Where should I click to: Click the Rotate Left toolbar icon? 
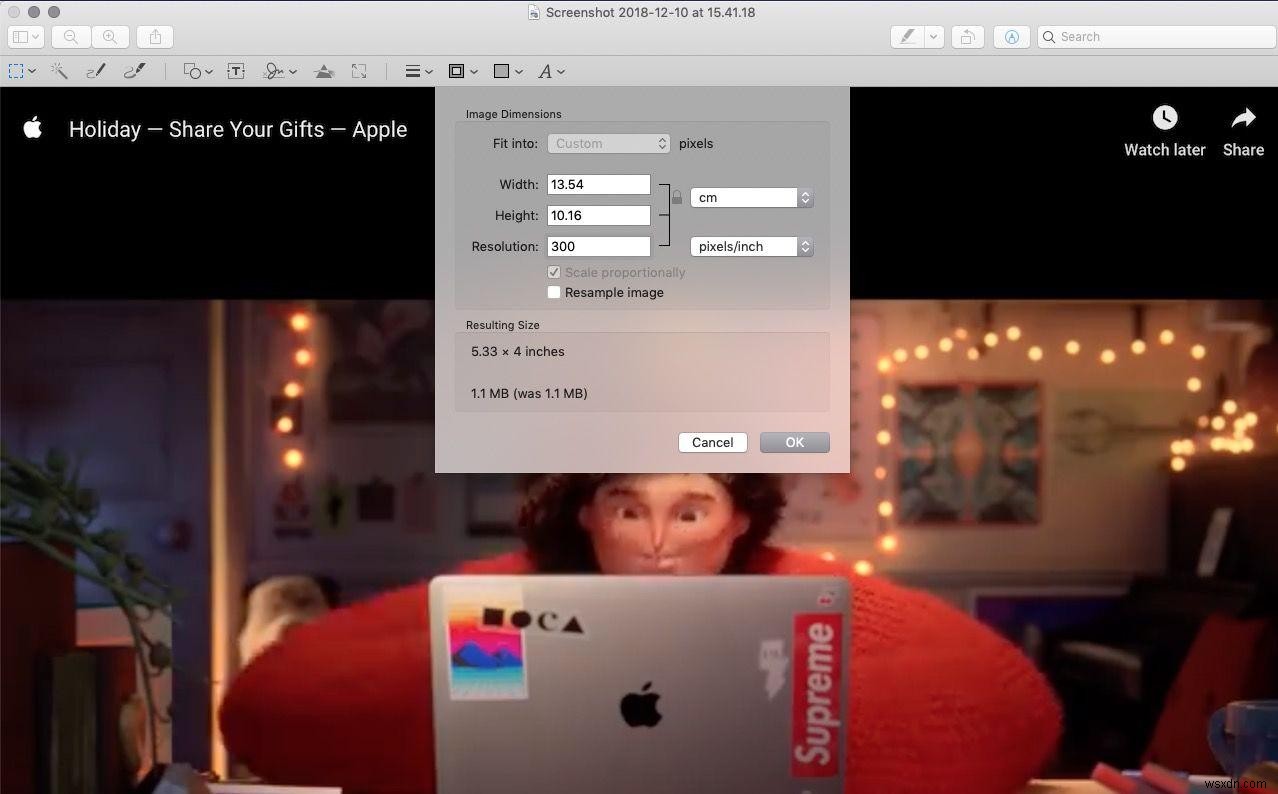coord(966,36)
